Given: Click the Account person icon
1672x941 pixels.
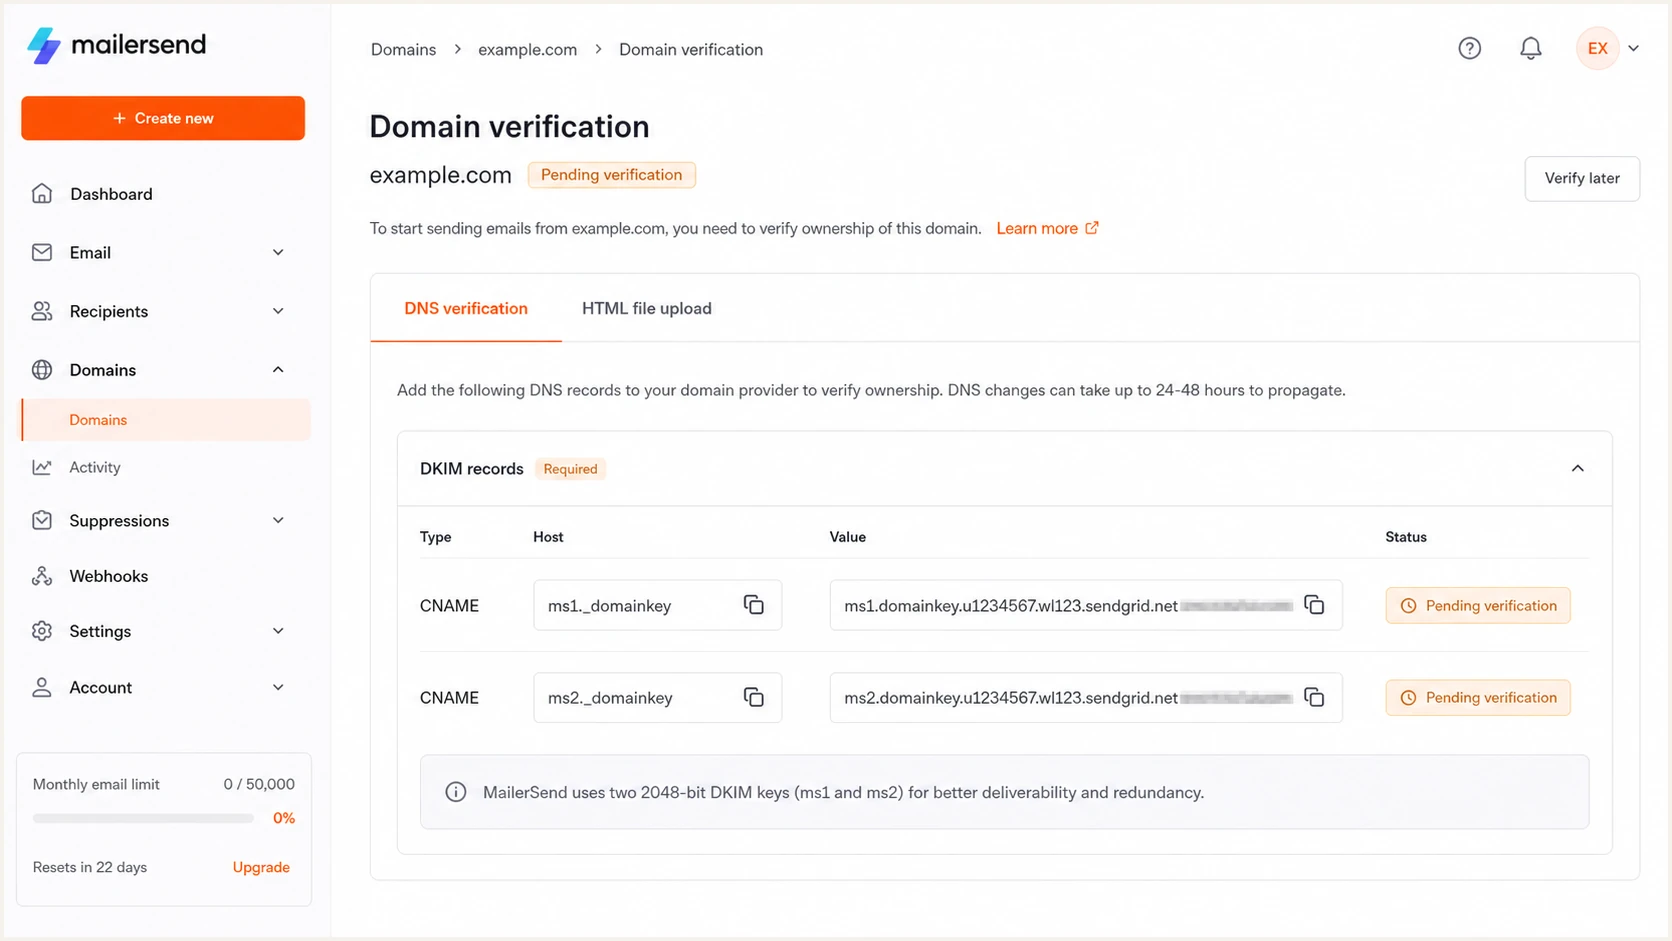Looking at the screenshot, I should pyautogui.click(x=42, y=687).
